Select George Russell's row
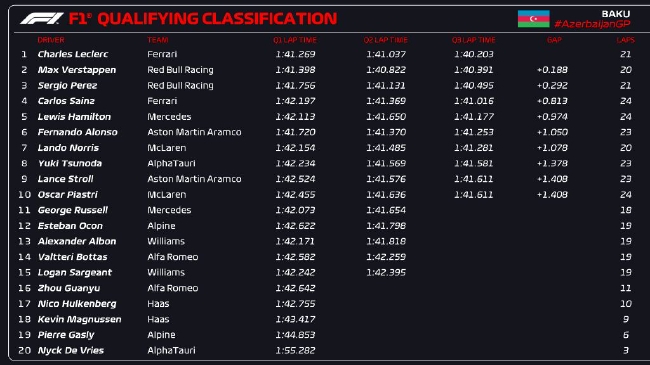 (x=325, y=210)
